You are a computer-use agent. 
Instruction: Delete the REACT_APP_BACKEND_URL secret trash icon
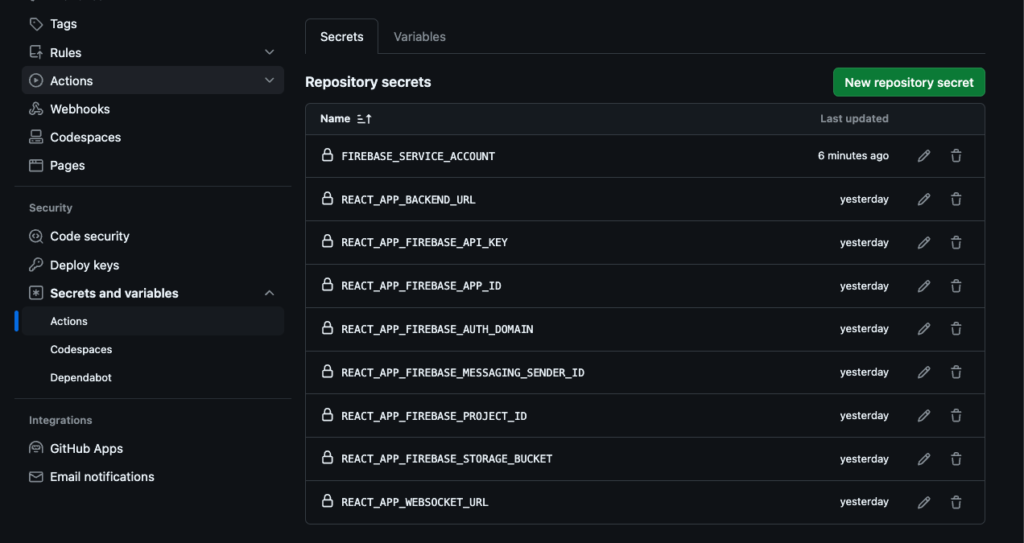[x=956, y=199]
